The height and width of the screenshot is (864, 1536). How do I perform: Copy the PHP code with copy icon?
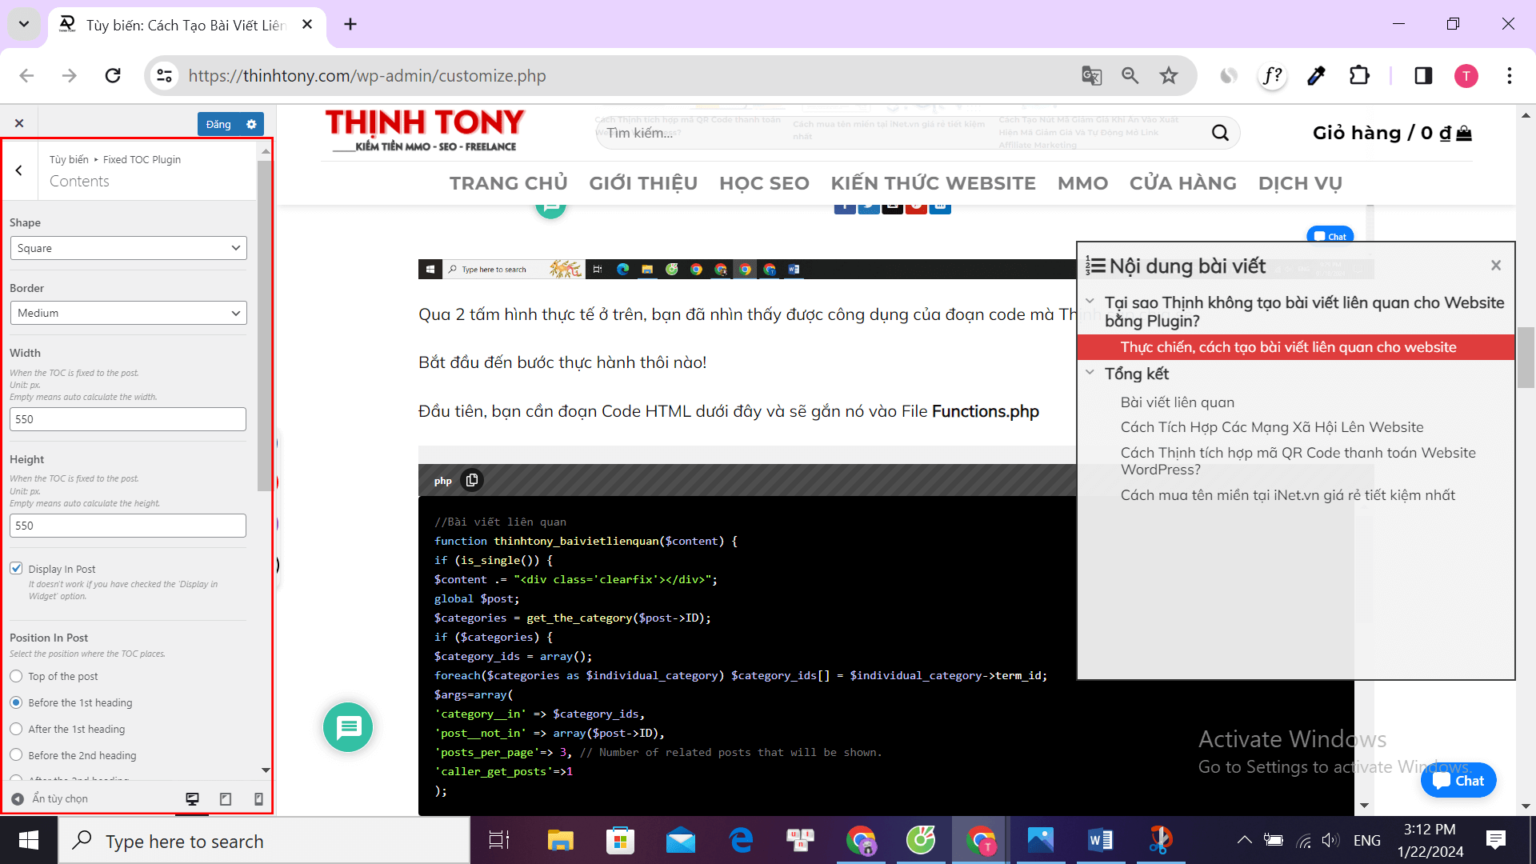point(472,480)
